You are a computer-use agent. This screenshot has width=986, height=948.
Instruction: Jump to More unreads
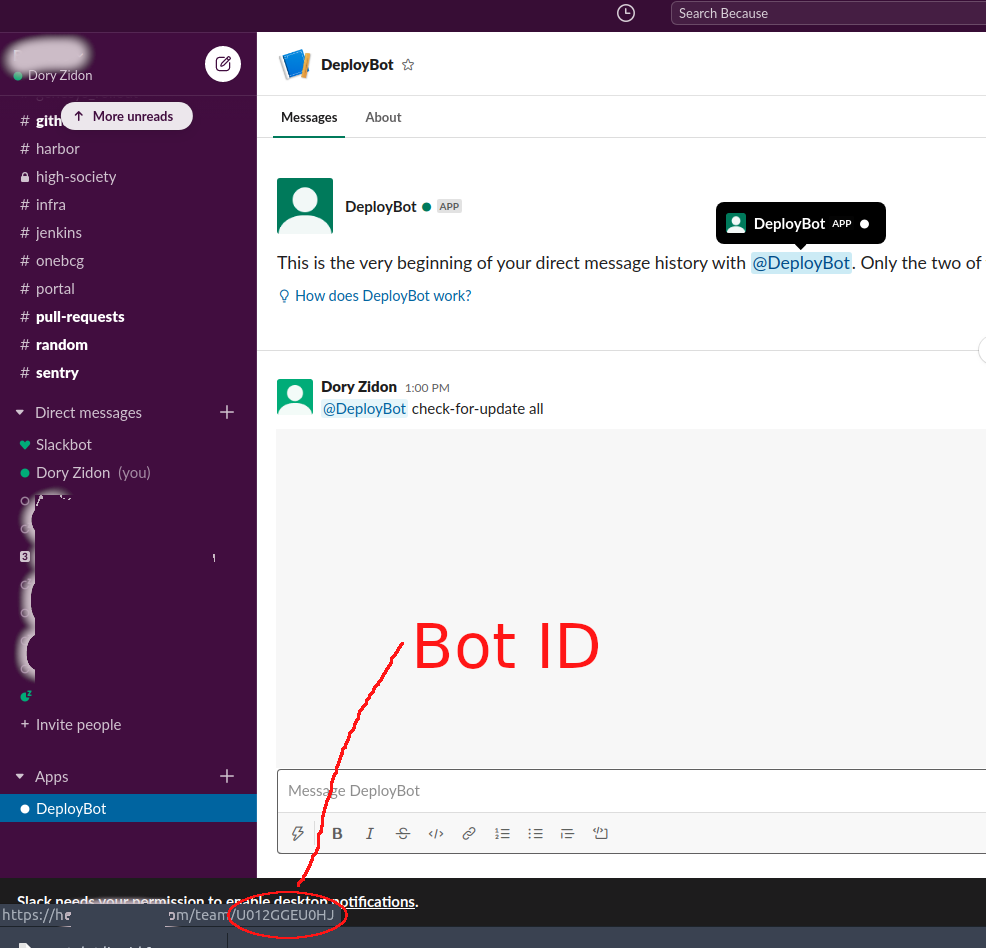click(x=127, y=116)
